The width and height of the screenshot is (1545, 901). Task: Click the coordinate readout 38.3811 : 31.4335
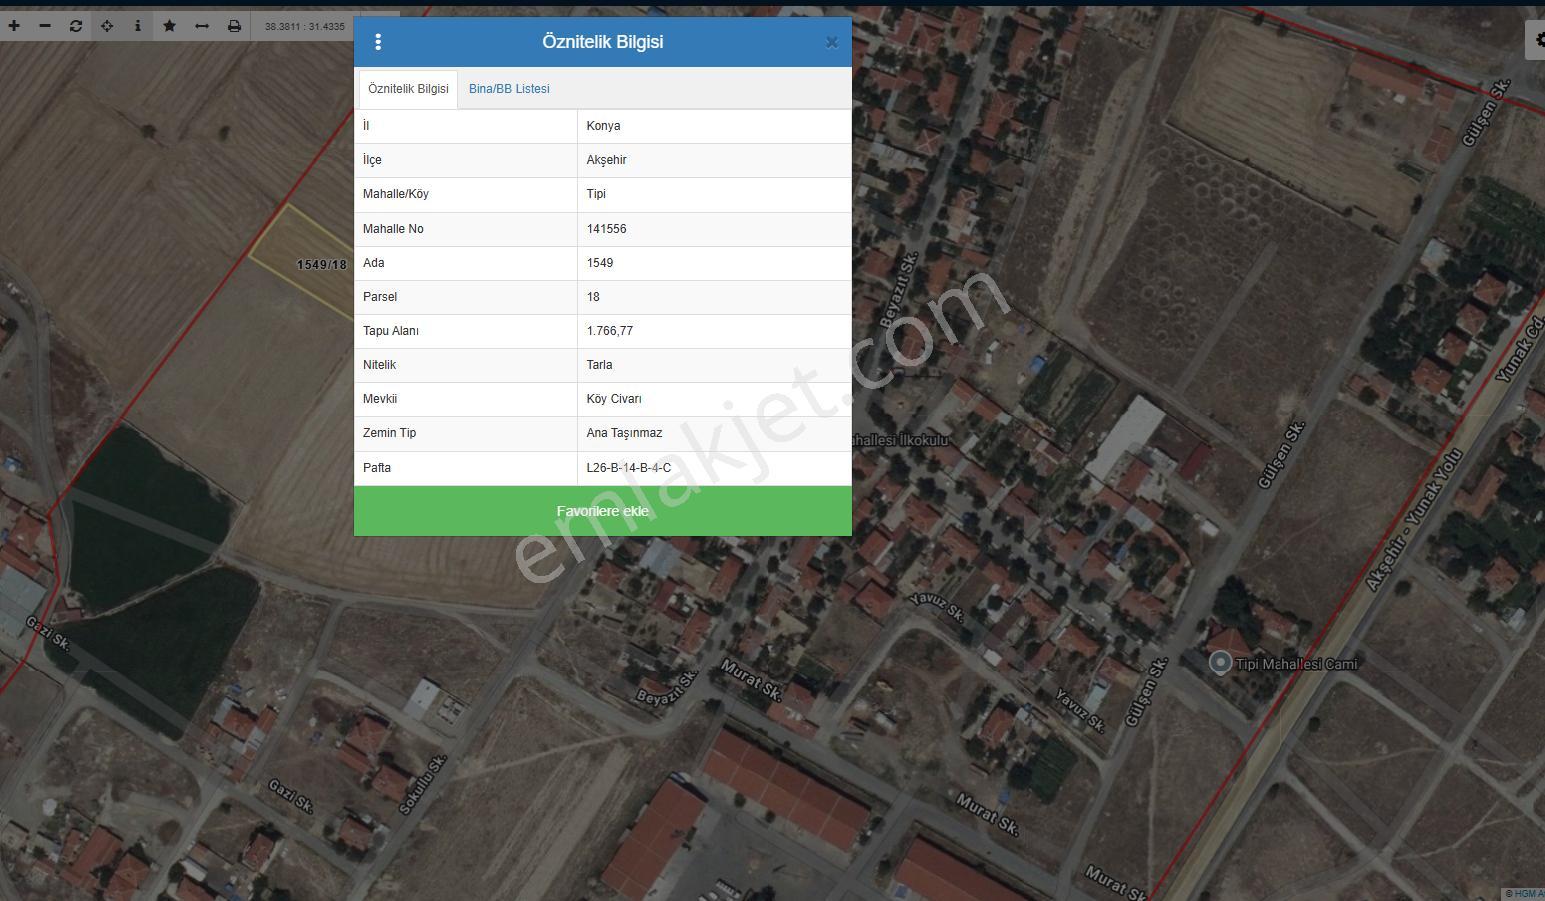[305, 27]
